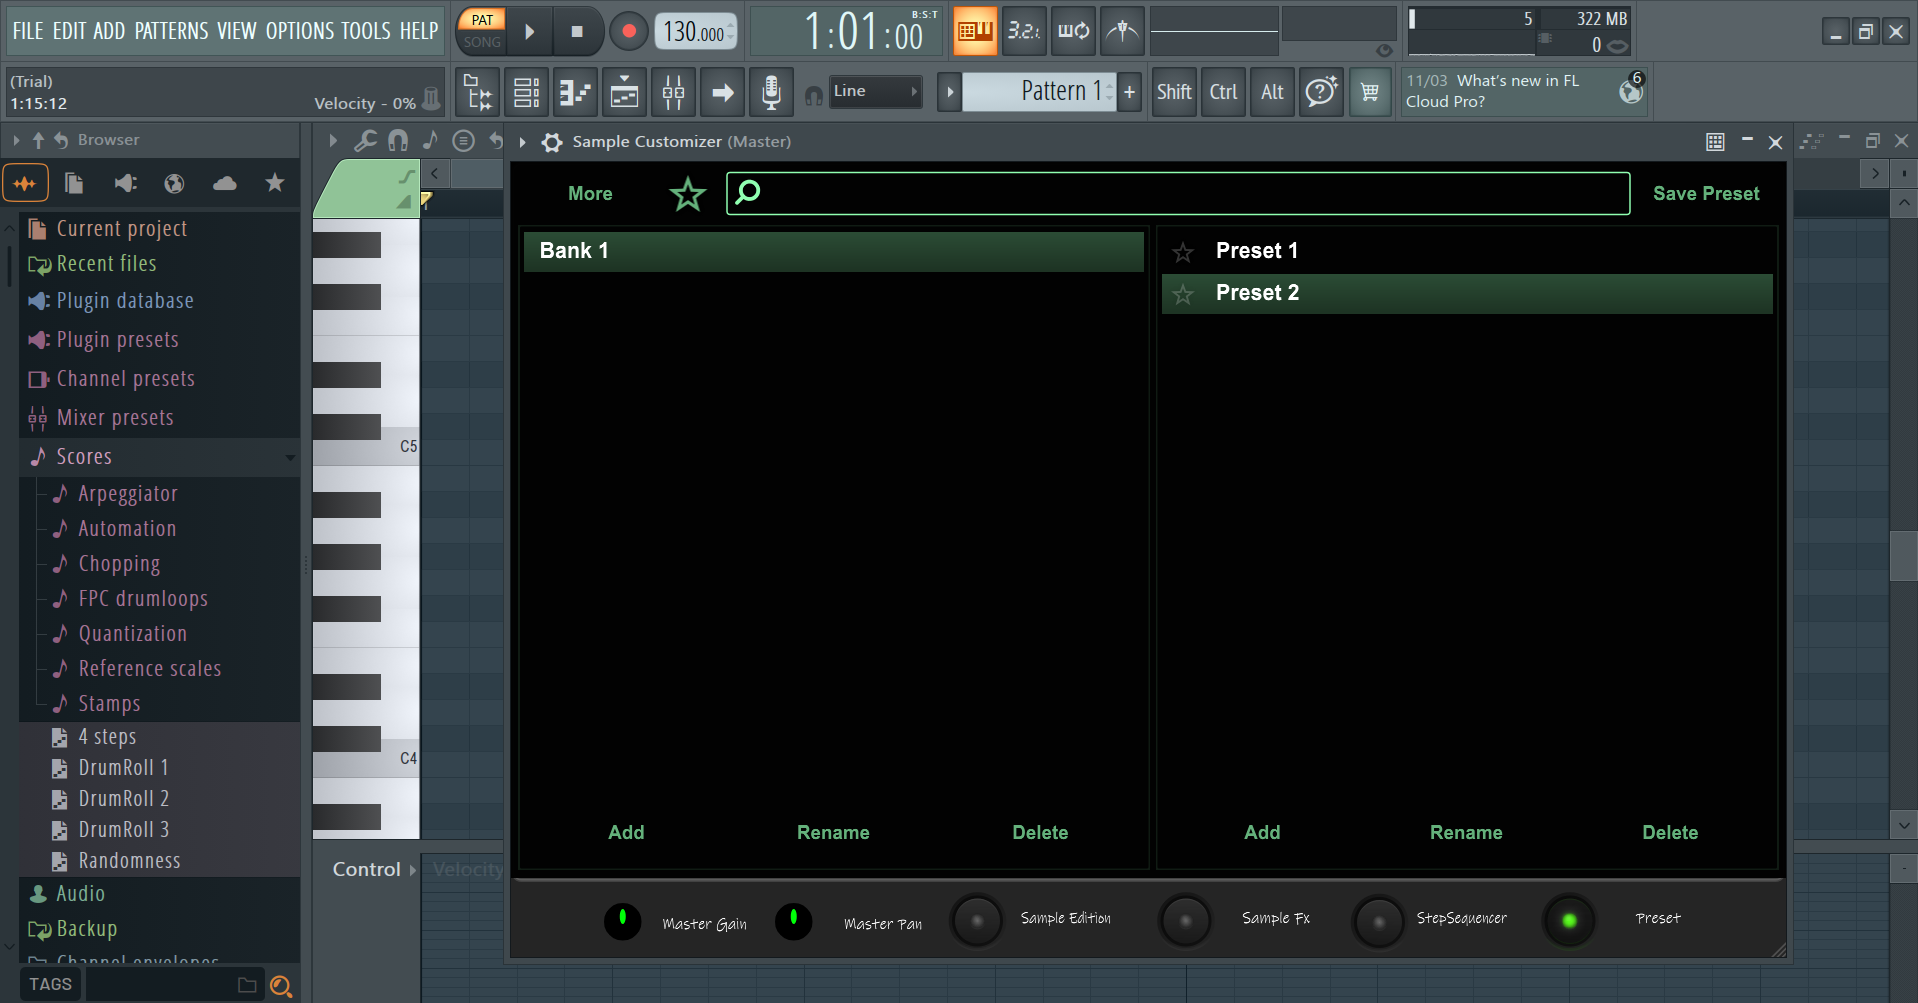This screenshot has height=1003, width=1918.
Task: Open Browser favorites via the star icon
Action: pyautogui.click(x=274, y=183)
